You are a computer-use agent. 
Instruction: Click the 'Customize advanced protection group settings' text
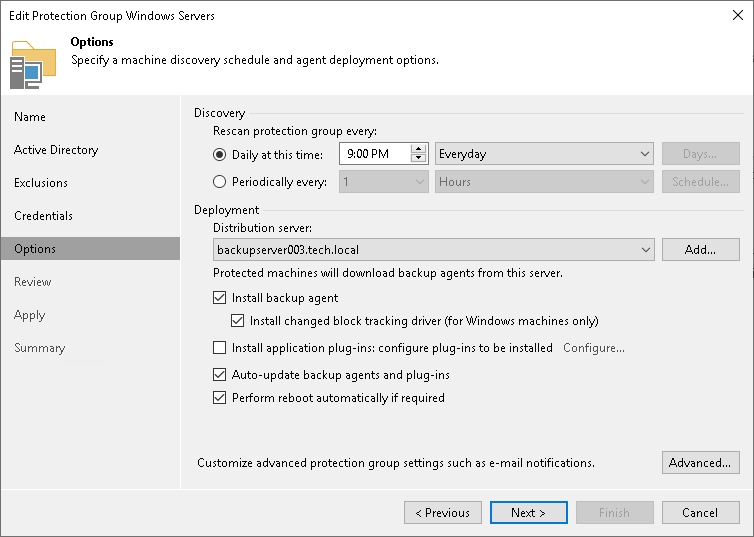coord(396,463)
